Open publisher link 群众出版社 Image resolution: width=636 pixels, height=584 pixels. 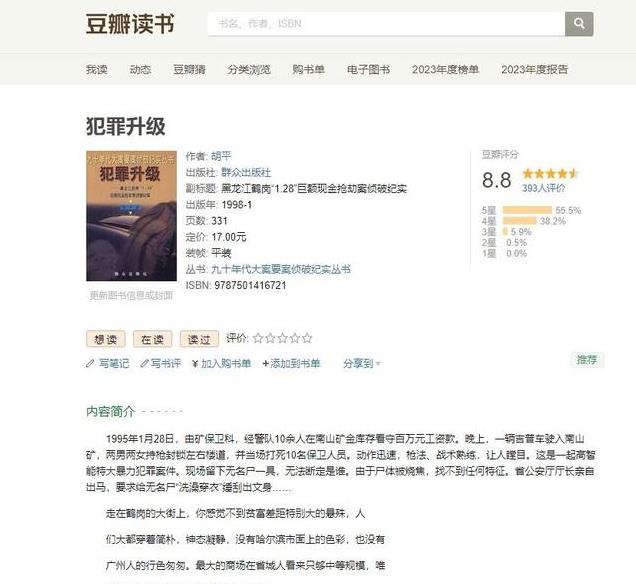click(246, 172)
